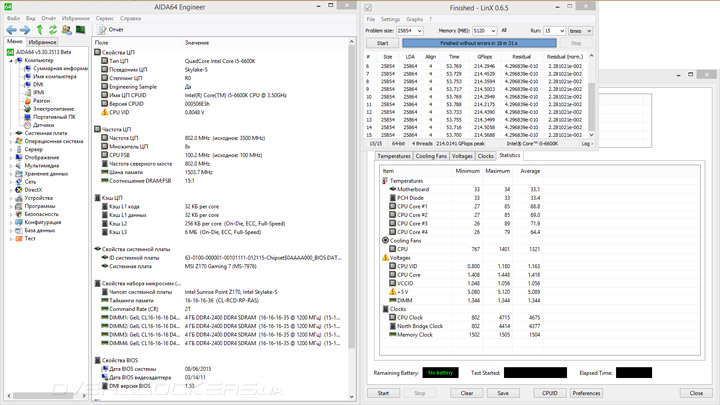Click the Start button in LinX
The image size is (720, 405).
[382, 43]
